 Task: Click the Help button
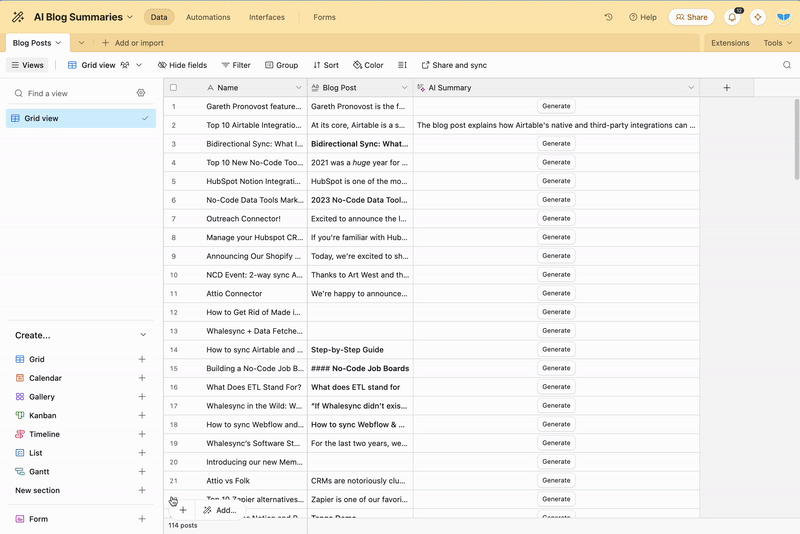(x=643, y=17)
